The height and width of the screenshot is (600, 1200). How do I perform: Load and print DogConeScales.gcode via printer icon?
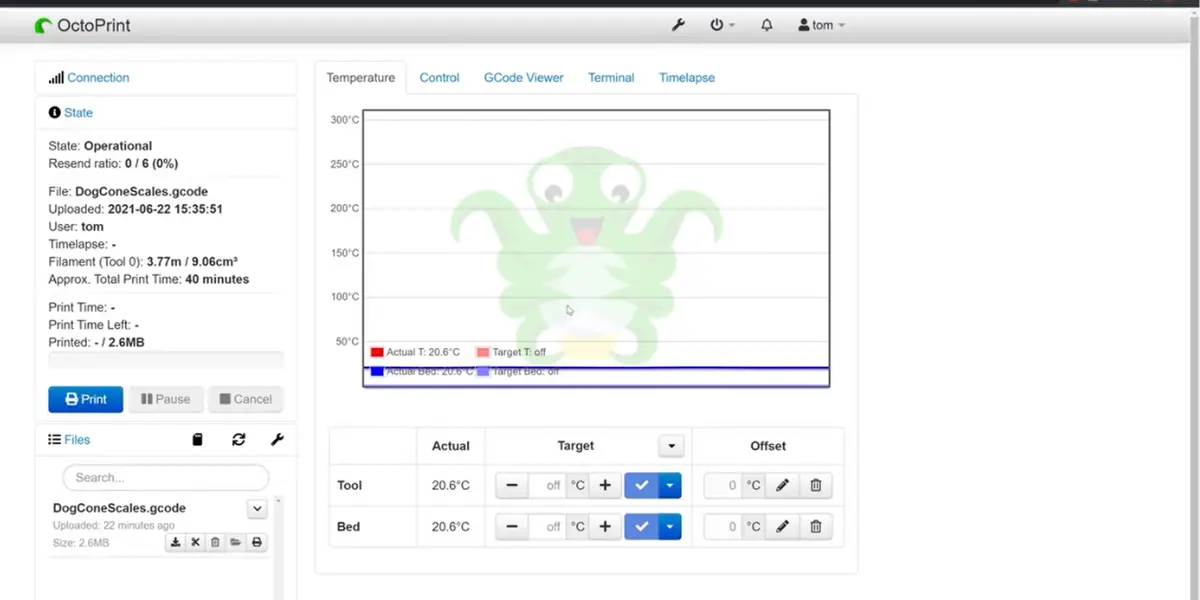point(257,543)
